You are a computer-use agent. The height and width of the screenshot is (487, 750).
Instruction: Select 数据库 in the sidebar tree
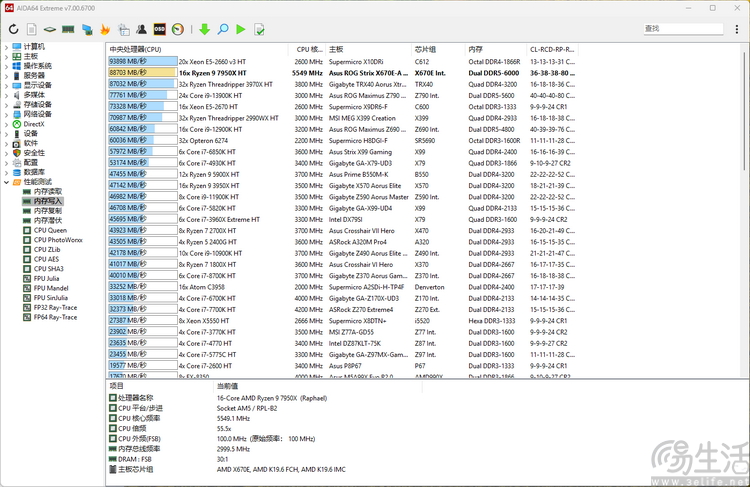[x=34, y=172]
